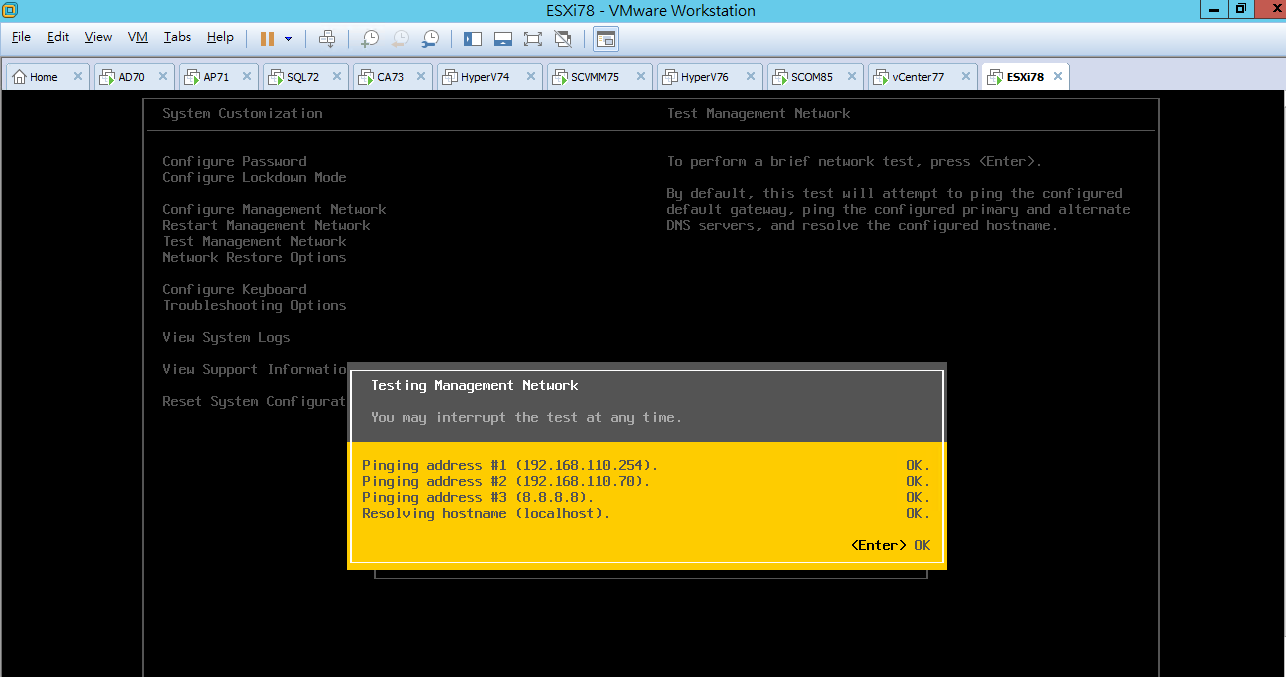This screenshot has width=1286, height=677.
Task: Open the VM menu
Action: tap(138, 37)
